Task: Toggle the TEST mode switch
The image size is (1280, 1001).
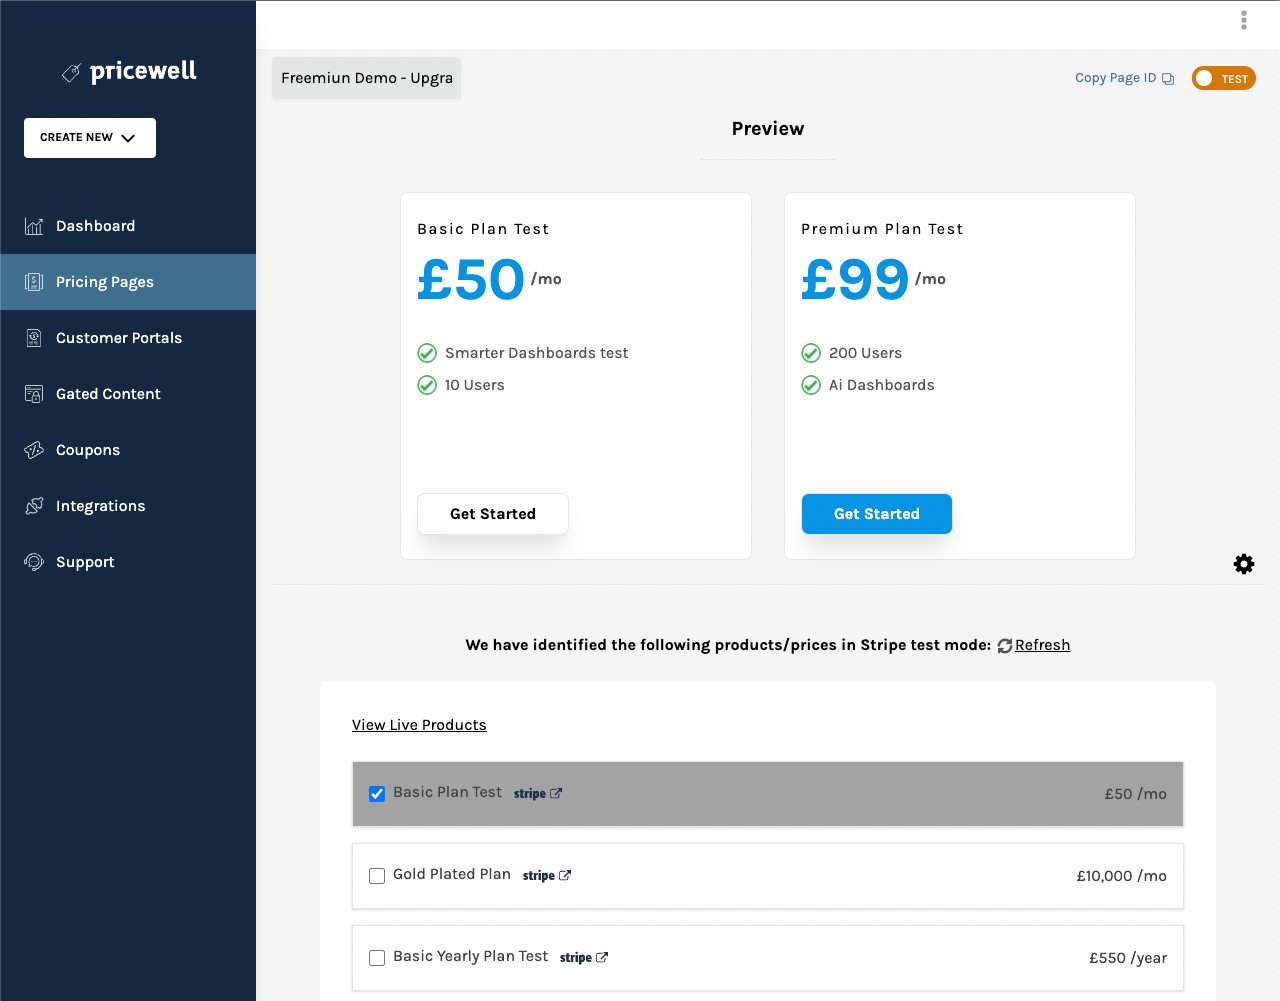Action: point(1223,77)
